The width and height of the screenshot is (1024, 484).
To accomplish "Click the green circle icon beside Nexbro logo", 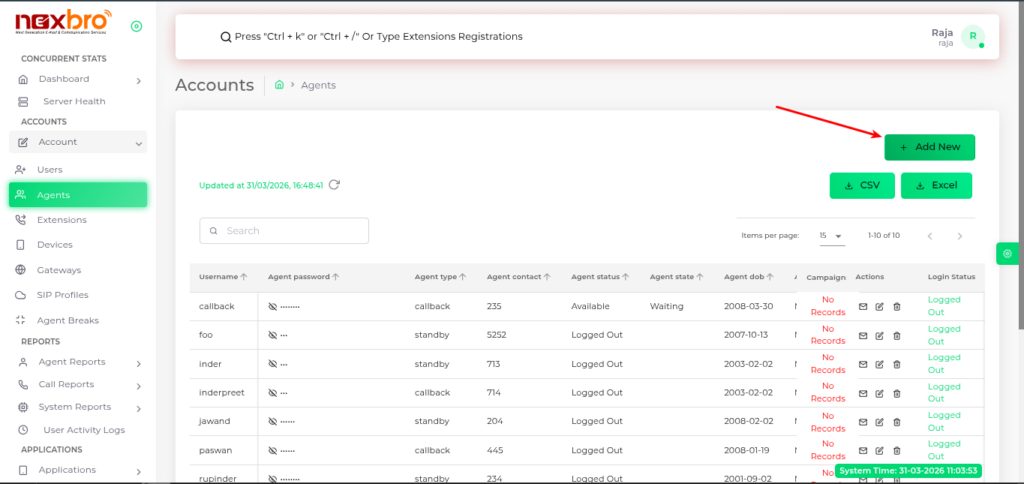I will pos(136,26).
